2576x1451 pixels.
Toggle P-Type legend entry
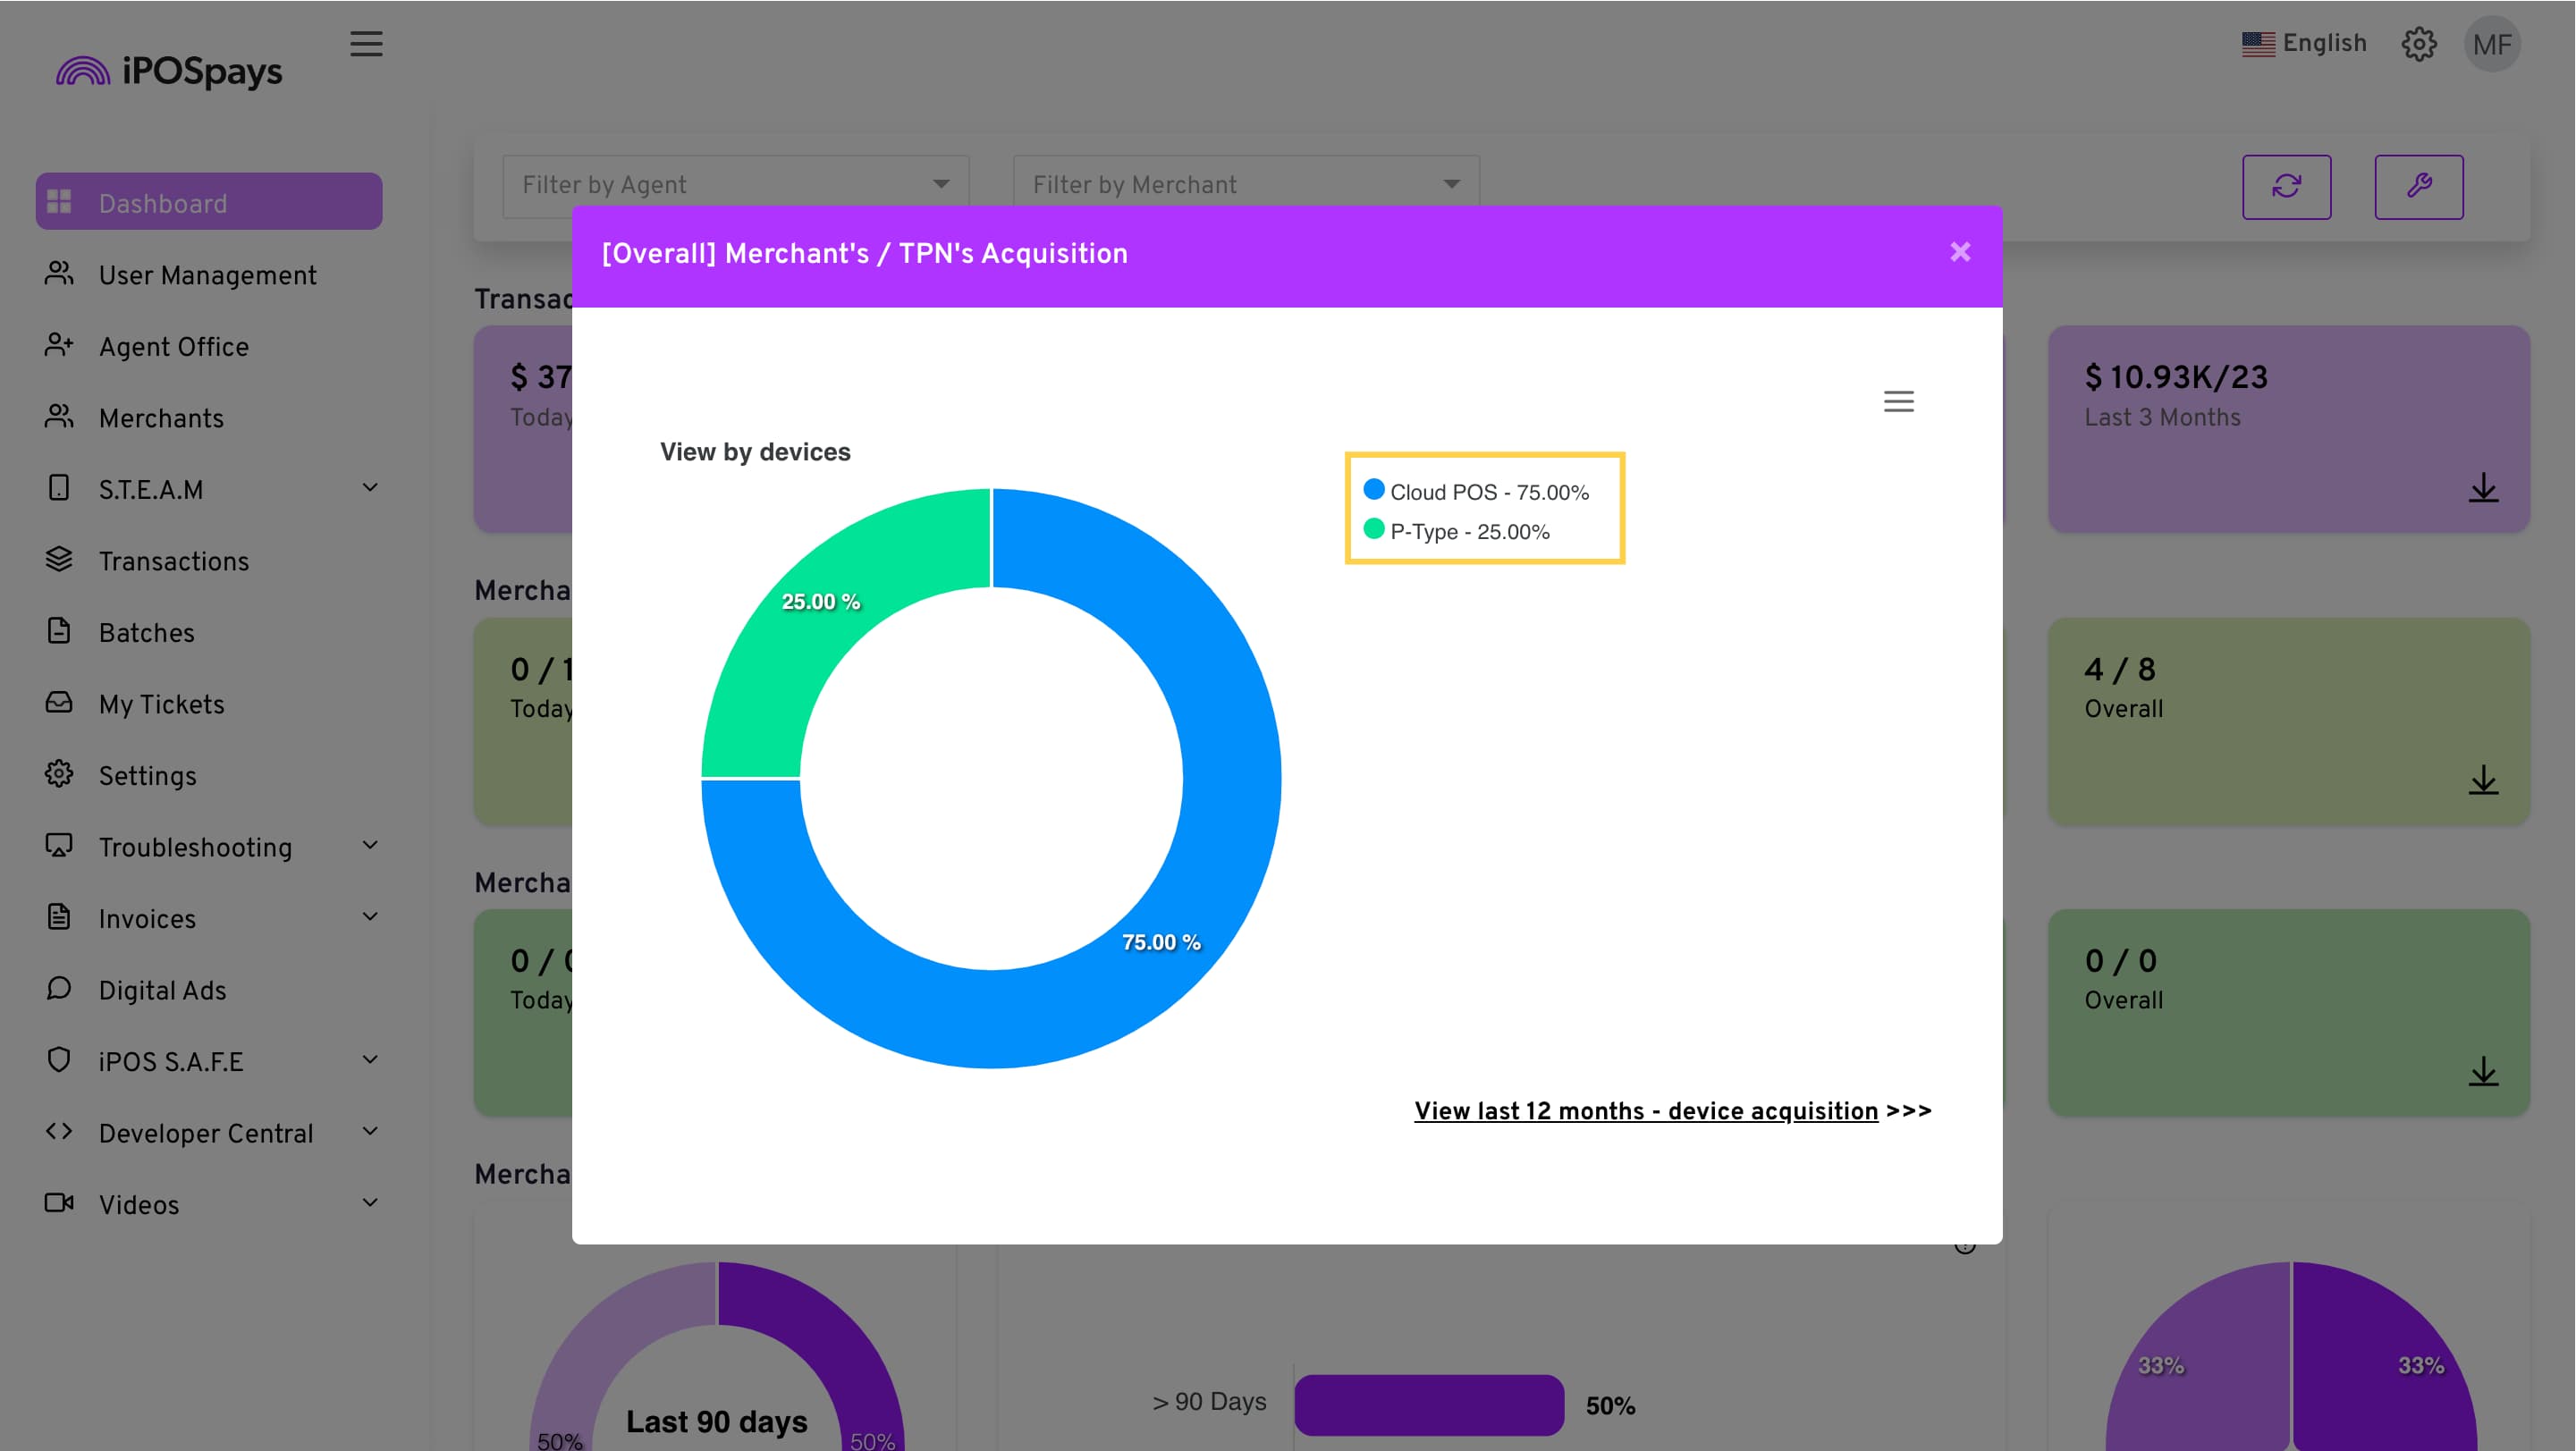pos(1457,531)
